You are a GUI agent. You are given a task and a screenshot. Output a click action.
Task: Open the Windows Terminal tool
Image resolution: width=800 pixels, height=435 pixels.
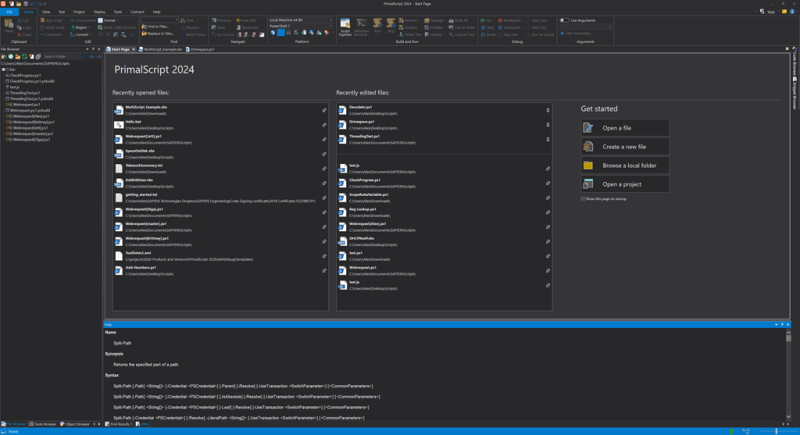(x=362, y=27)
